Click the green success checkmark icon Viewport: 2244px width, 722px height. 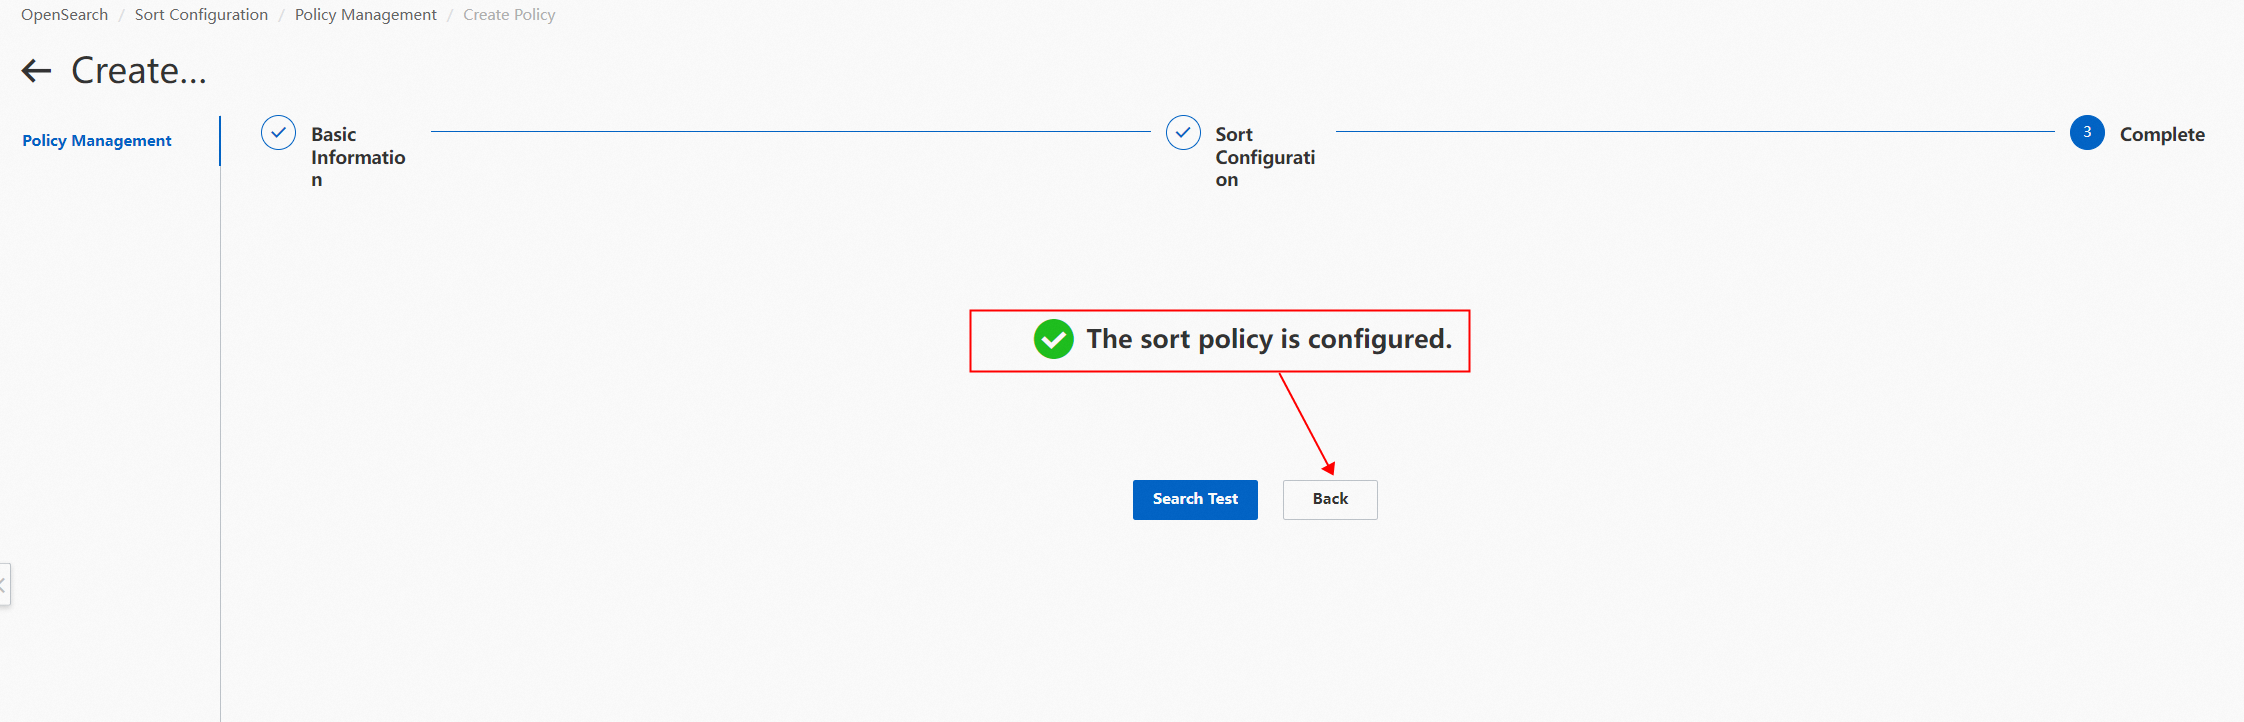pyautogui.click(x=1053, y=340)
